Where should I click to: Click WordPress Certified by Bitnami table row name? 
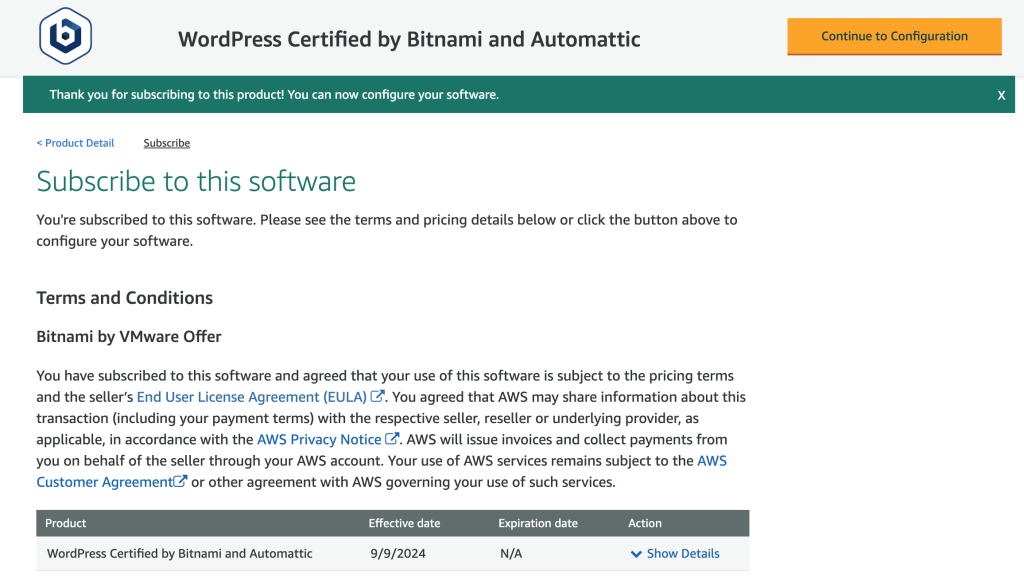pyautogui.click(x=180, y=554)
